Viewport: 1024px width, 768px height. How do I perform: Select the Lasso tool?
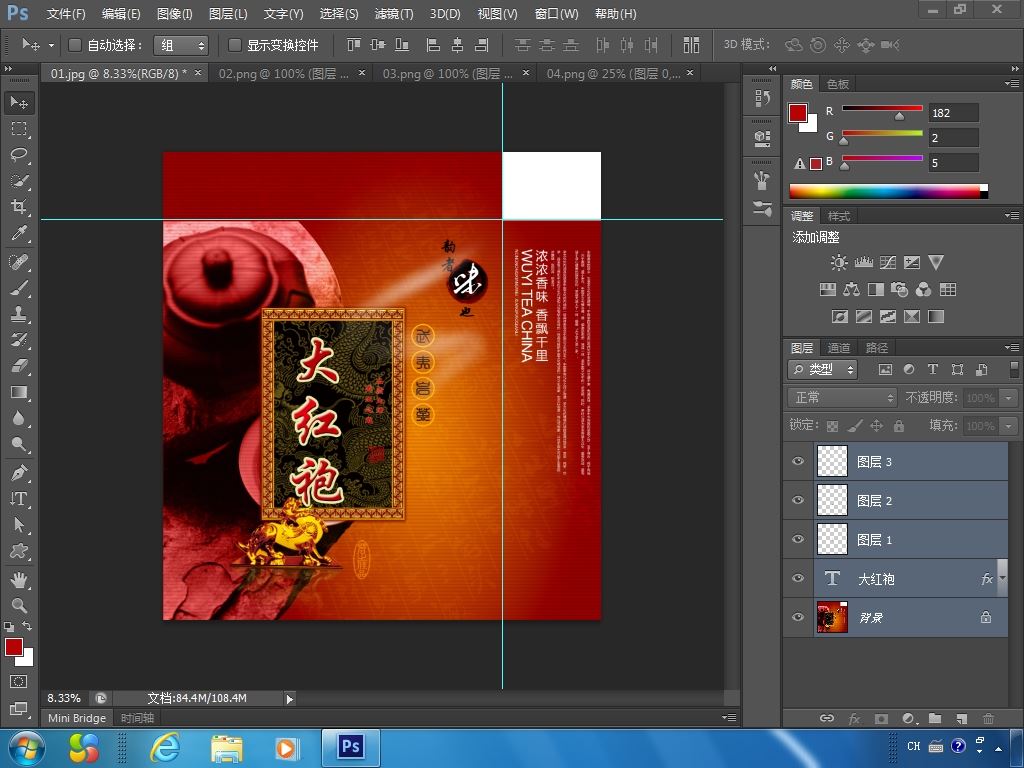pos(19,155)
